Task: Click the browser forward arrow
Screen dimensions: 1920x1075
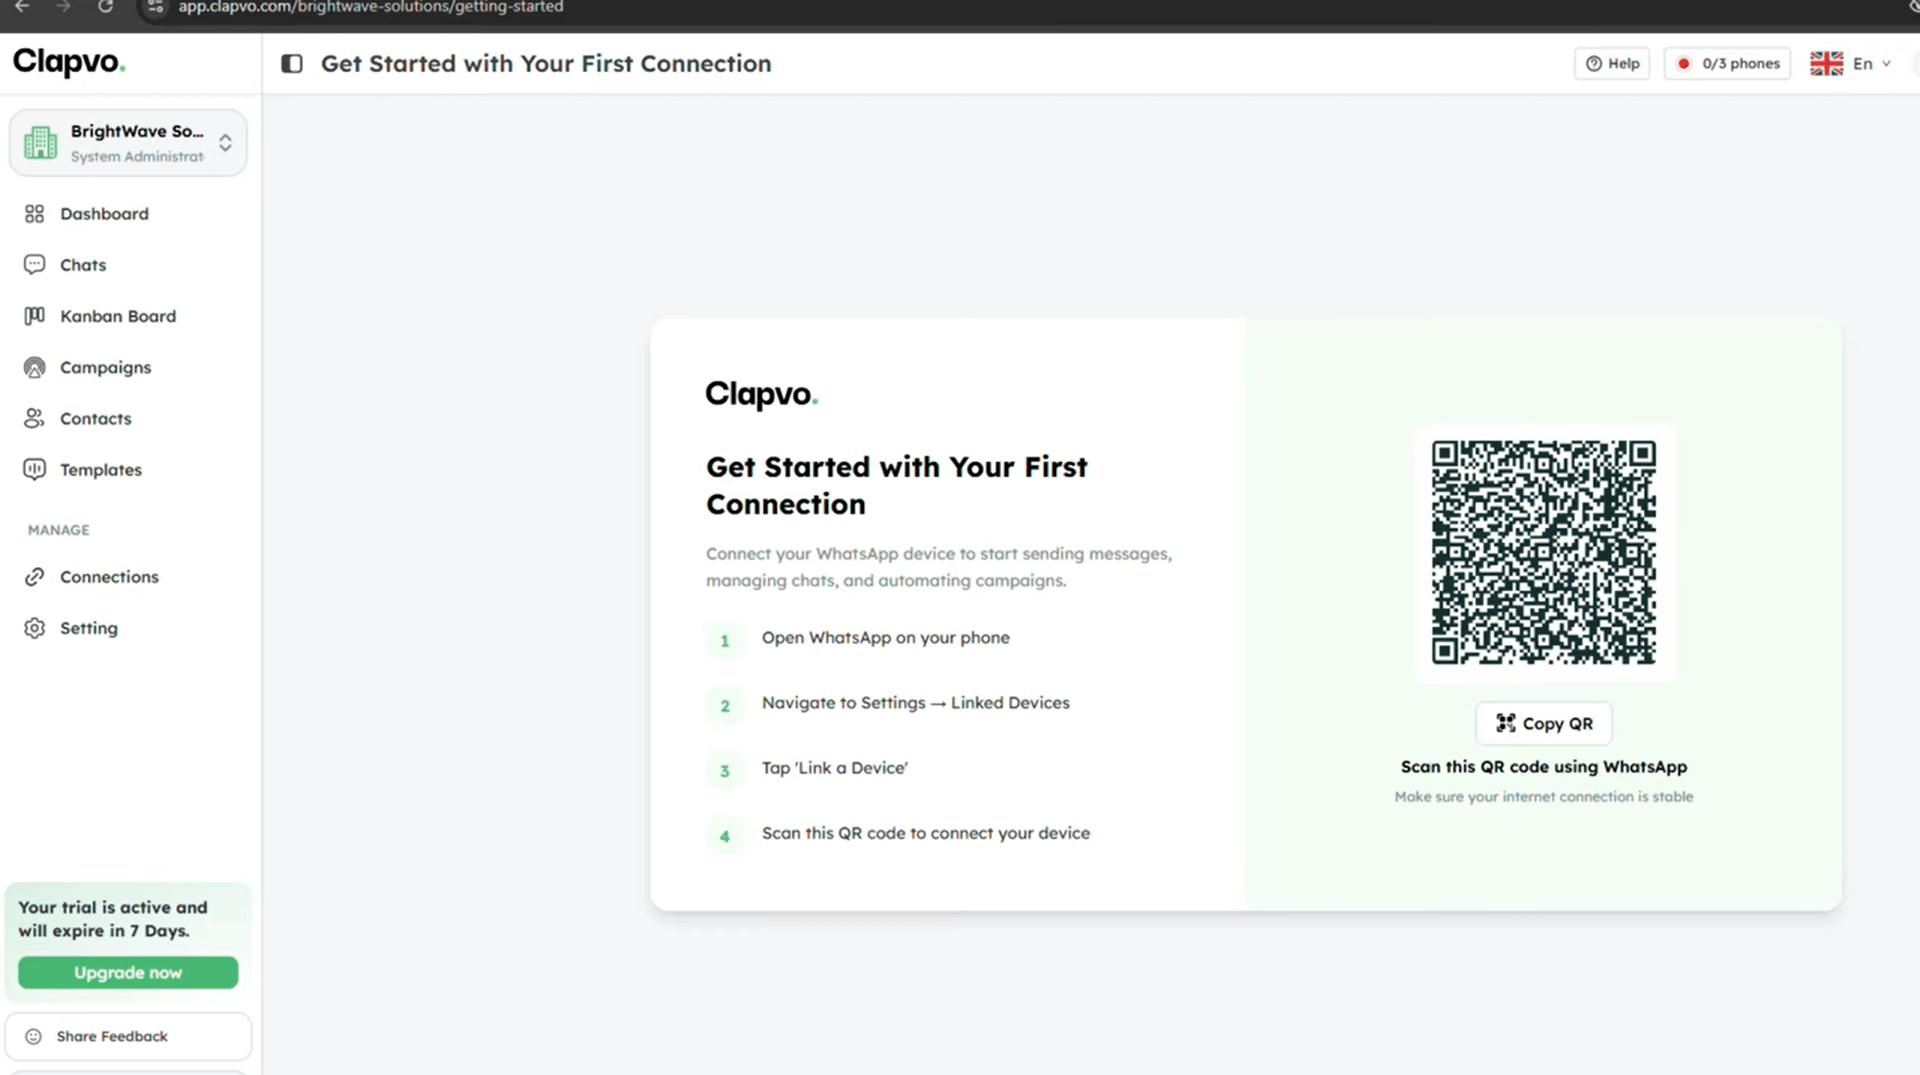Action: click(x=63, y=7)
